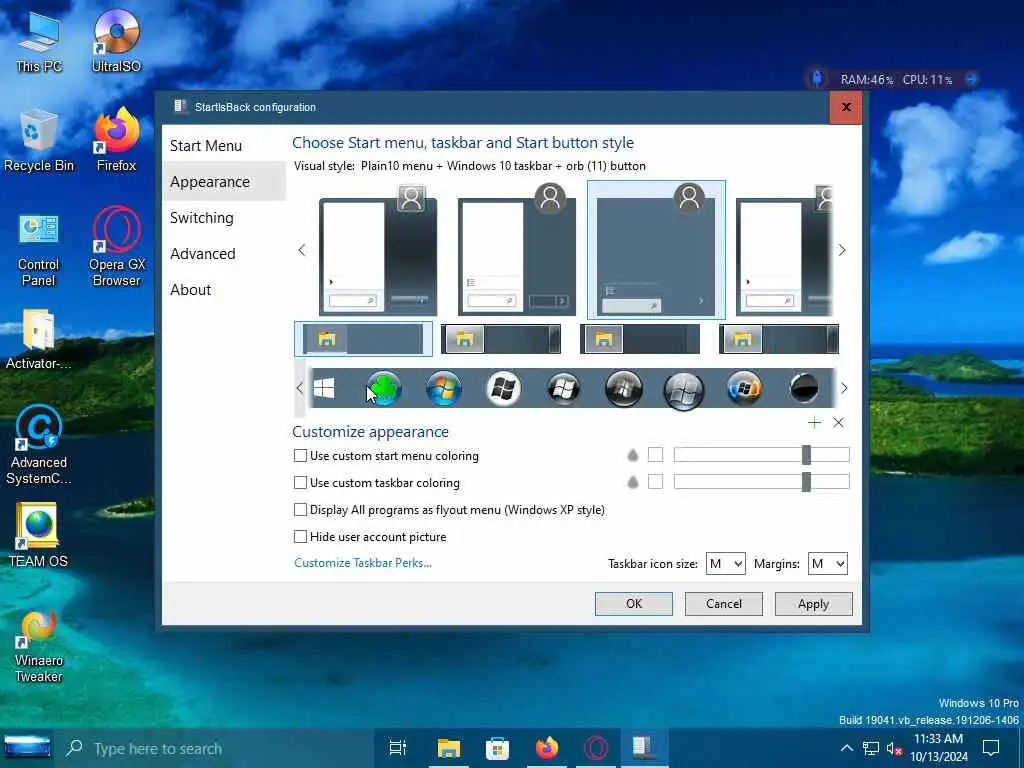The image size is (1024, 768).
Task: Click the Cancel button
Action: pos(724,604)
